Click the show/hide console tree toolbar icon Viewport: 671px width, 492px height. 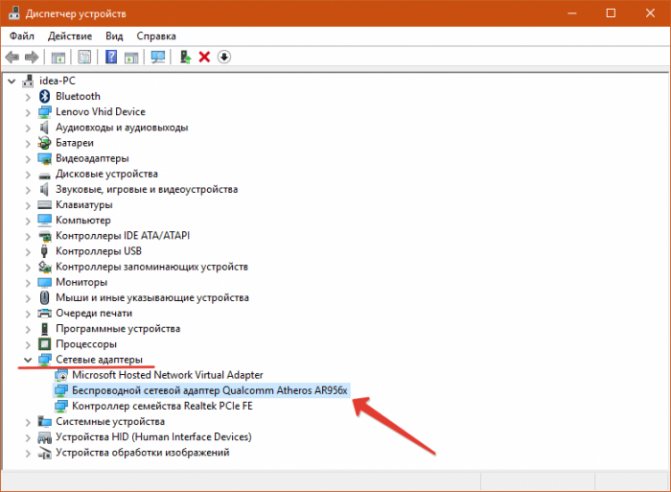click(58, 57)
